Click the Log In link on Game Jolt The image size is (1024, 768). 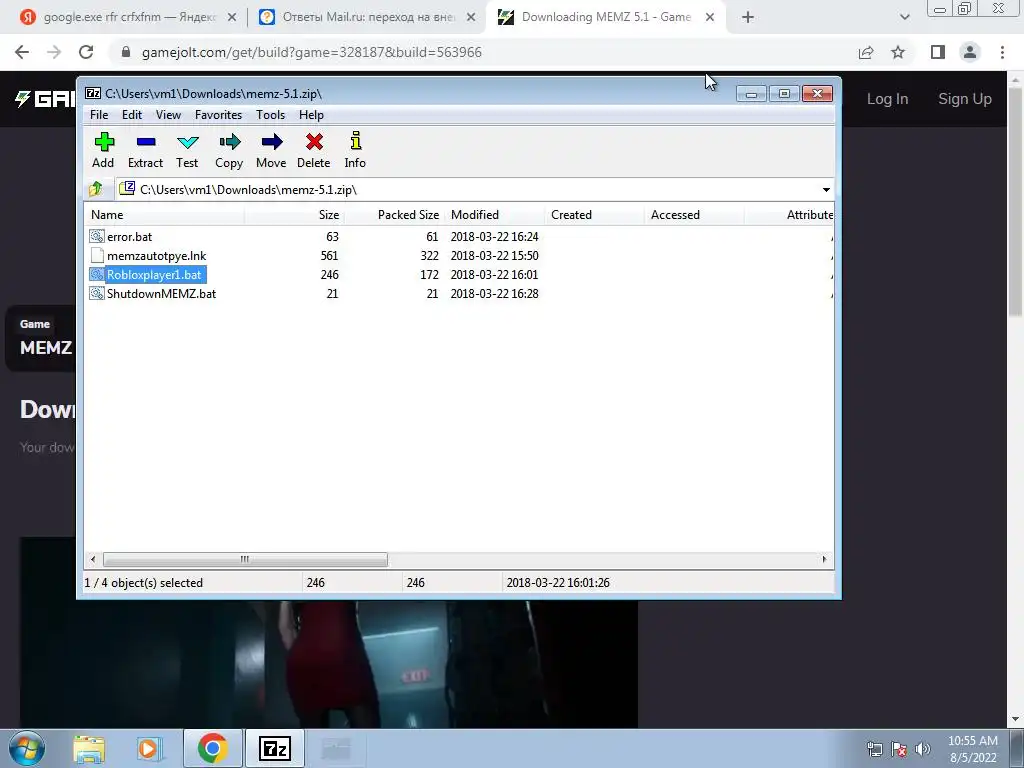887,99
